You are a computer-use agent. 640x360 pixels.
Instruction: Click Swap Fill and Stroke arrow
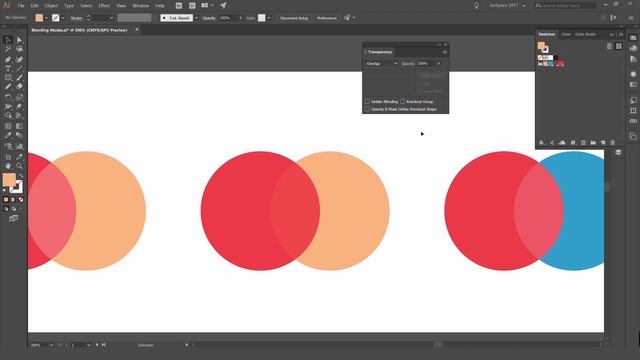[20, 176]
